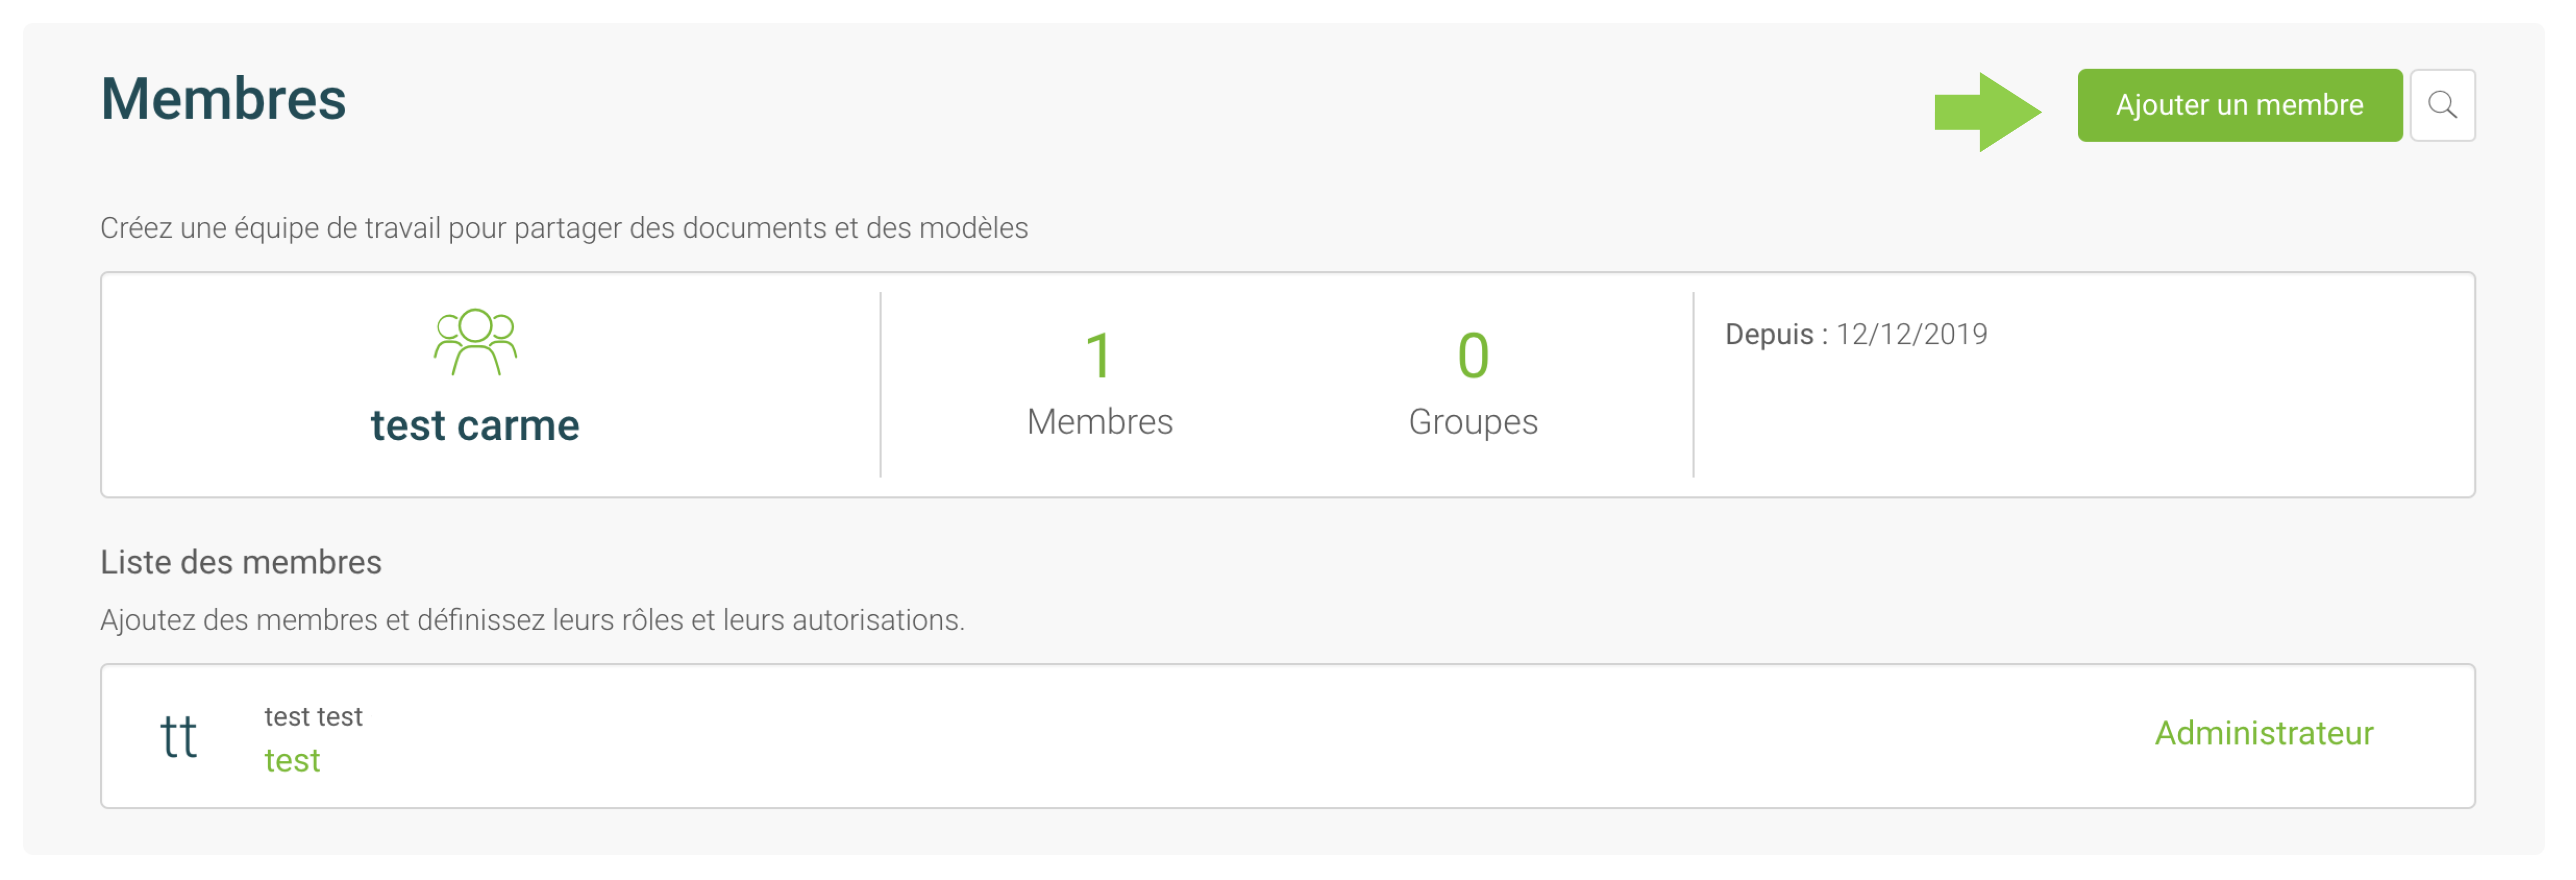The height and width of the screenshot is (880, 2576).
Task: Select the Membres label under count
Action: pyautogui.click(x=1099, y=422)
